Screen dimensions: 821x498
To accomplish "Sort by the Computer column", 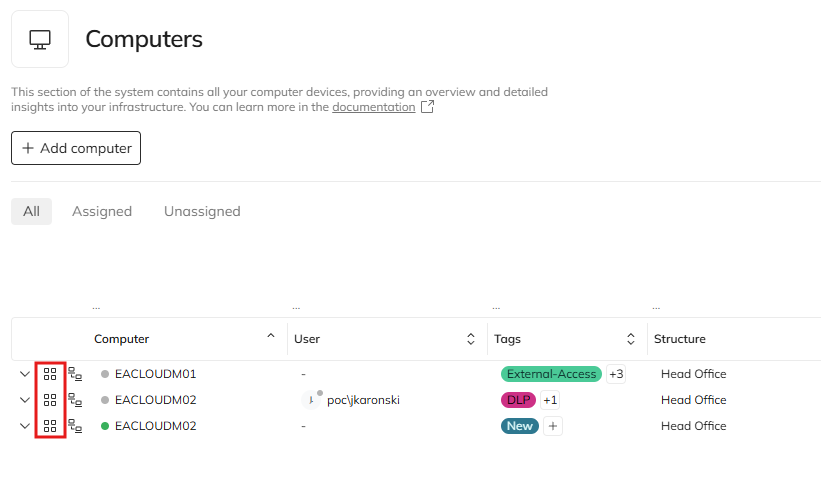I will (270, 338).
